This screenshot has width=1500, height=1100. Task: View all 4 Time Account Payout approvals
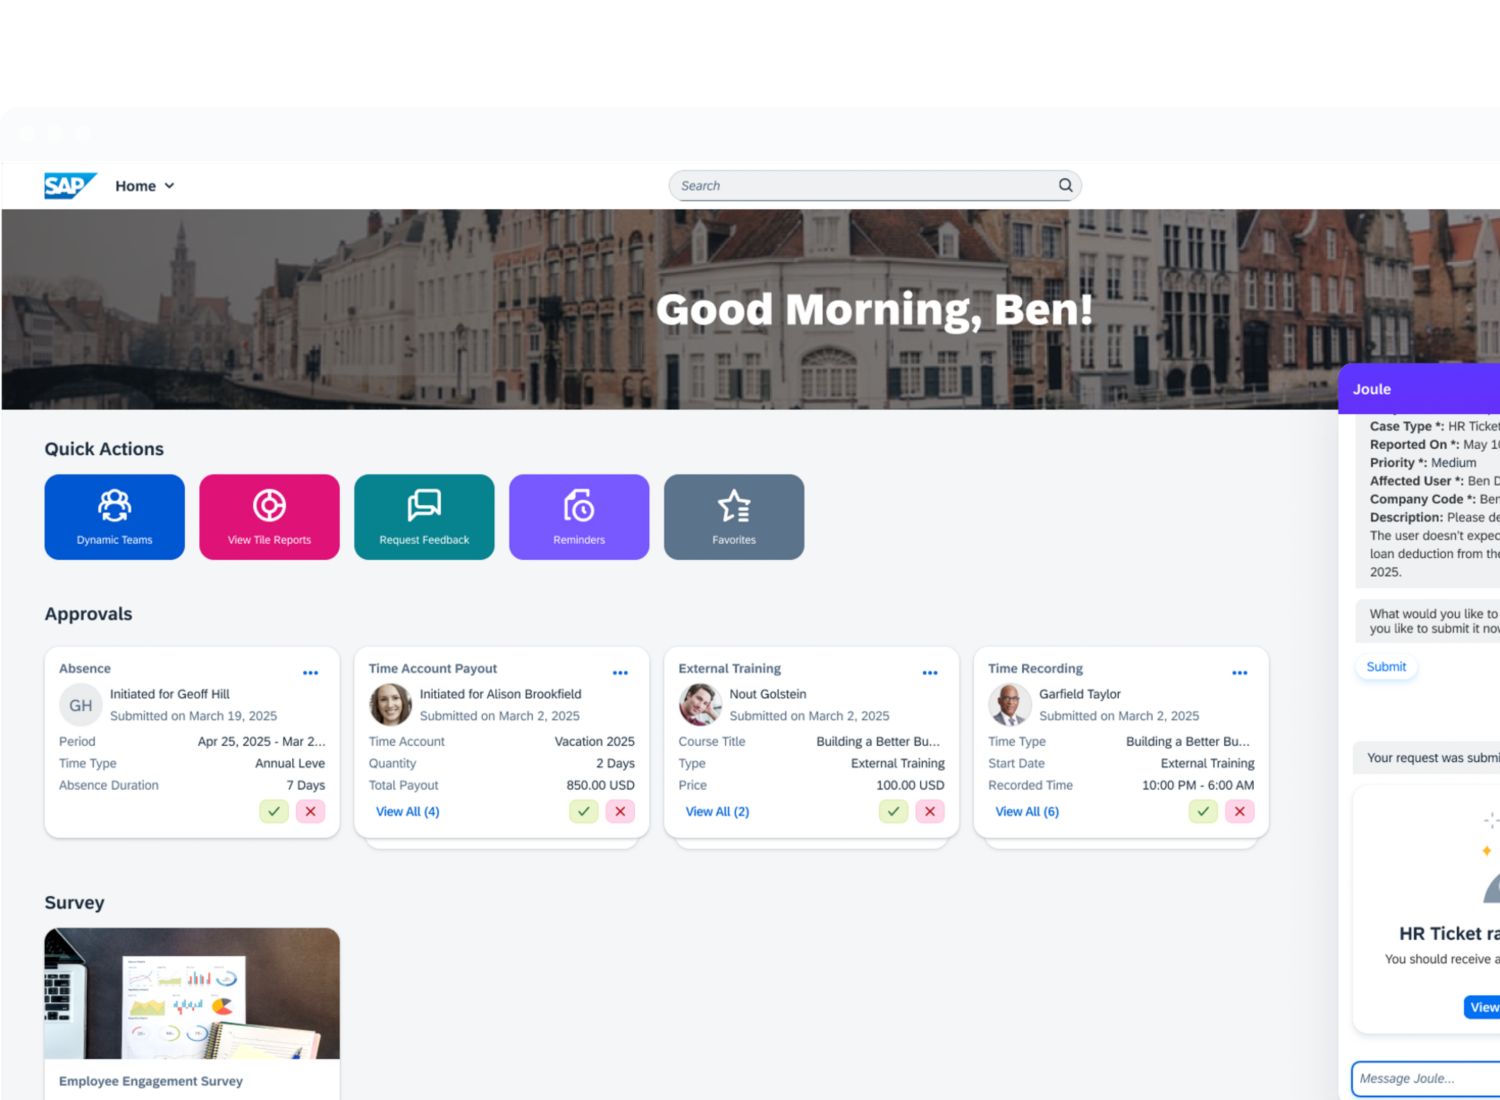(x=407, y=811)
